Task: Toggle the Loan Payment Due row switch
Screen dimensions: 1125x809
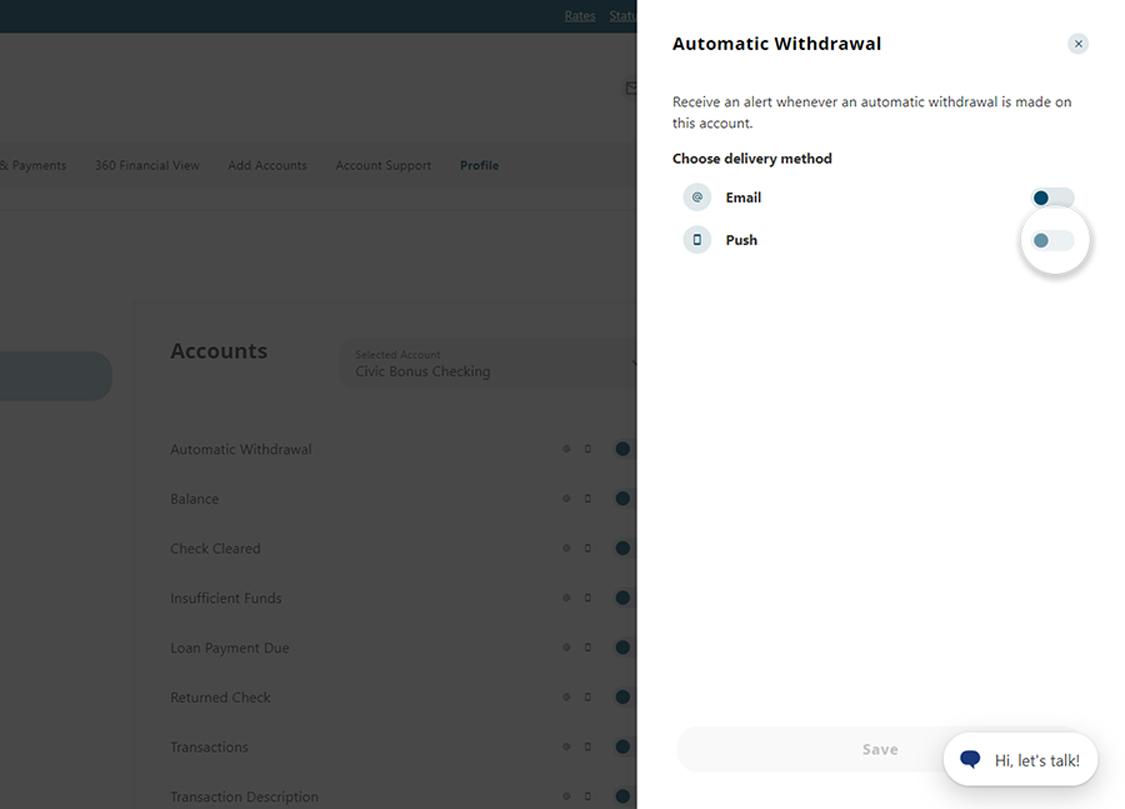Action: (624, 647)
